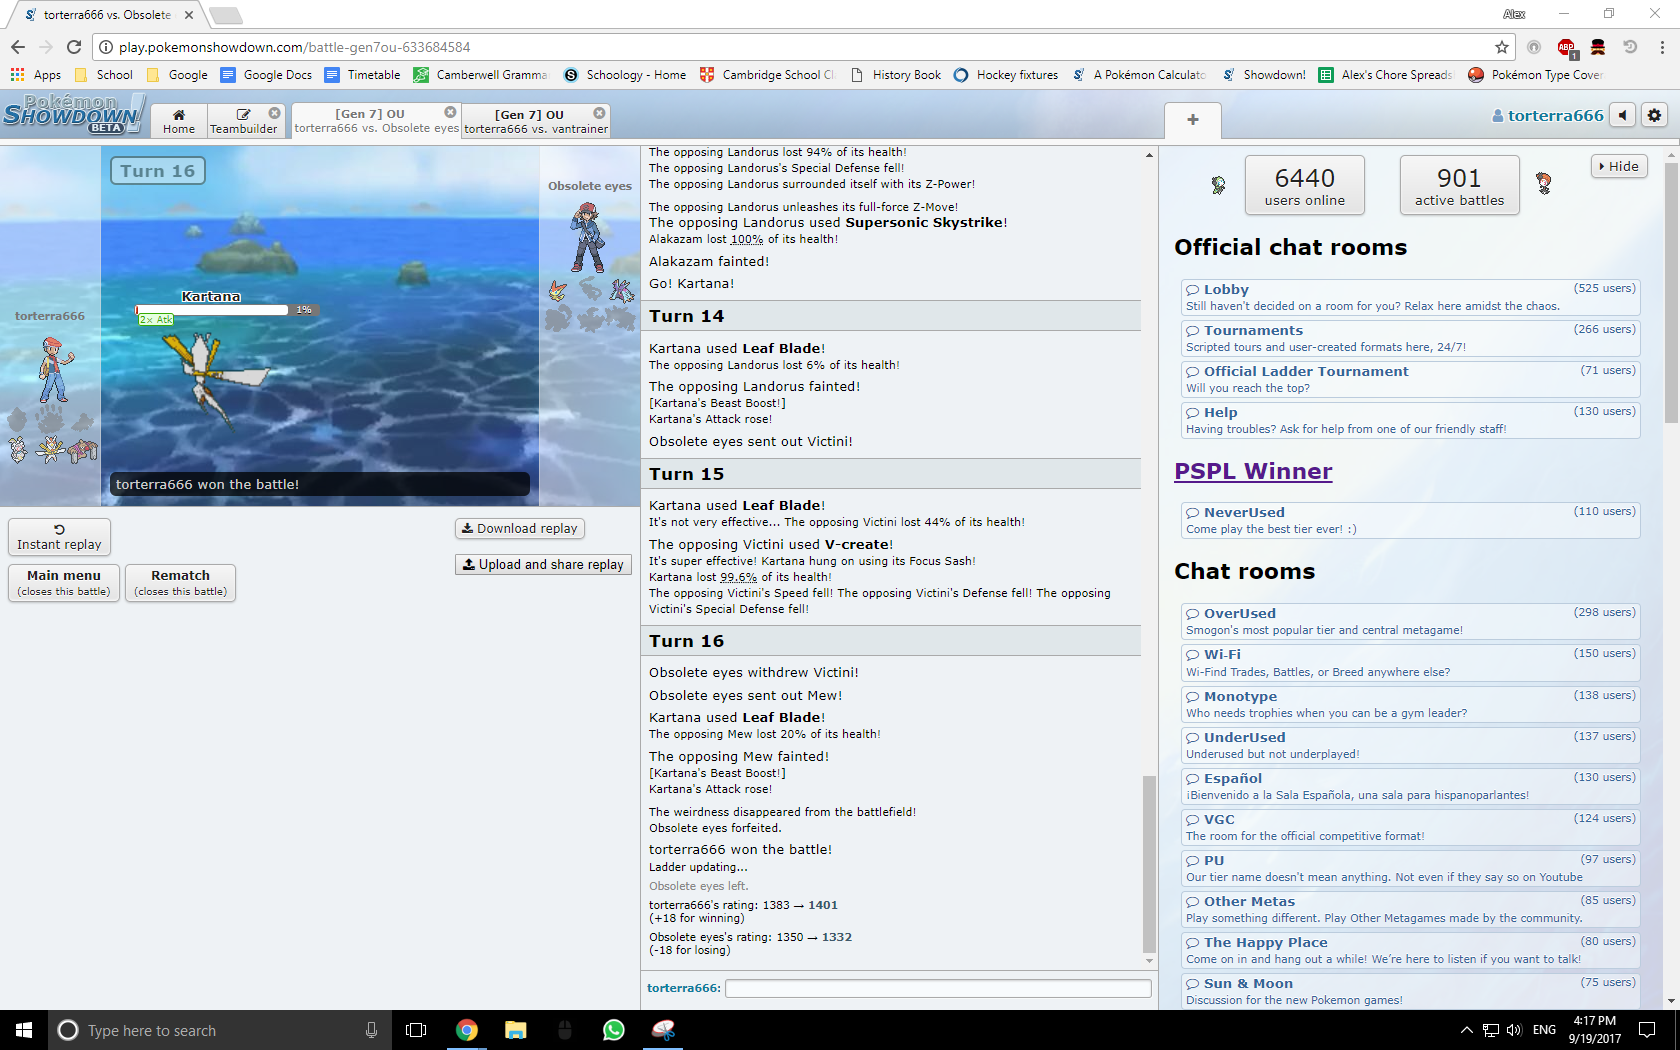Open Chrome from the taskbar
This screenshot has height=1050, width=1680.
[x=467, y=1030]
